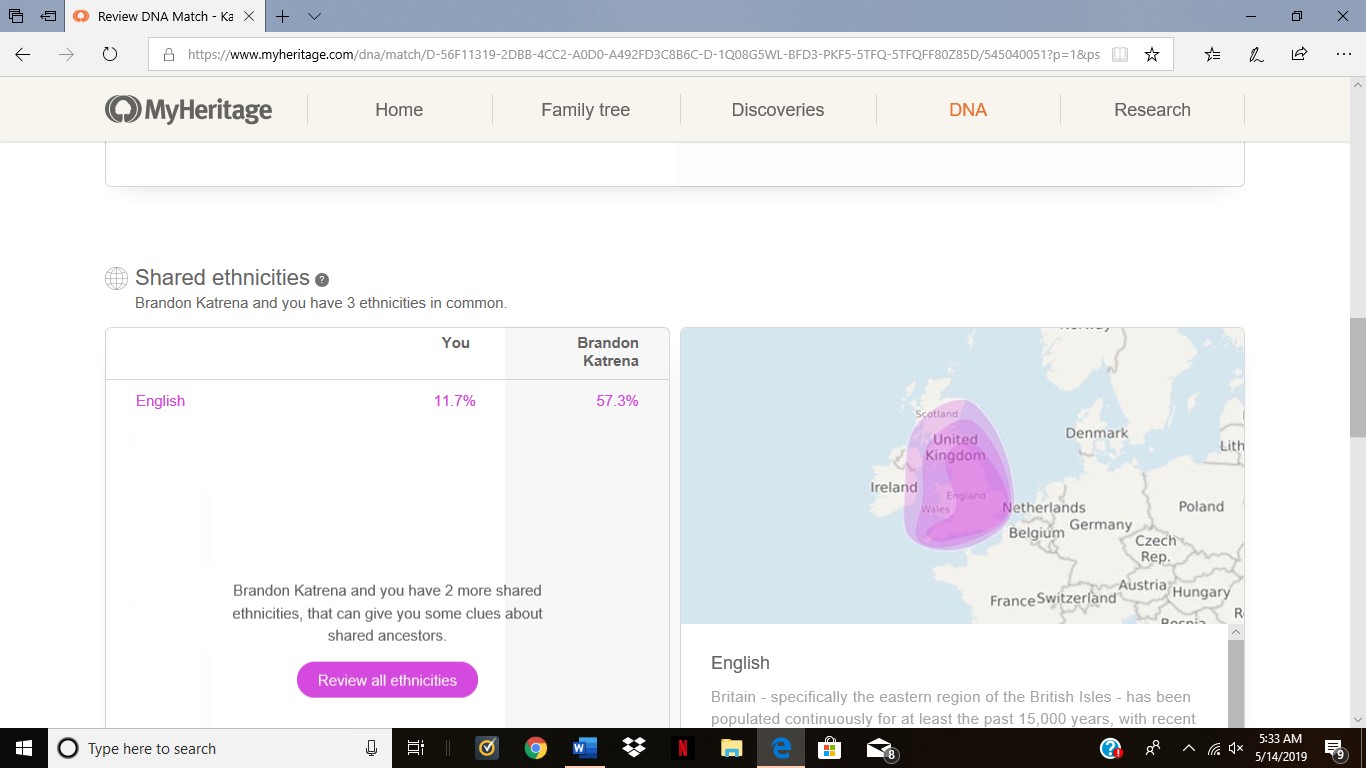1366x768 pixels.
Task: Open Dropbox from the taskbar
Action: click(x=634, y=748)
